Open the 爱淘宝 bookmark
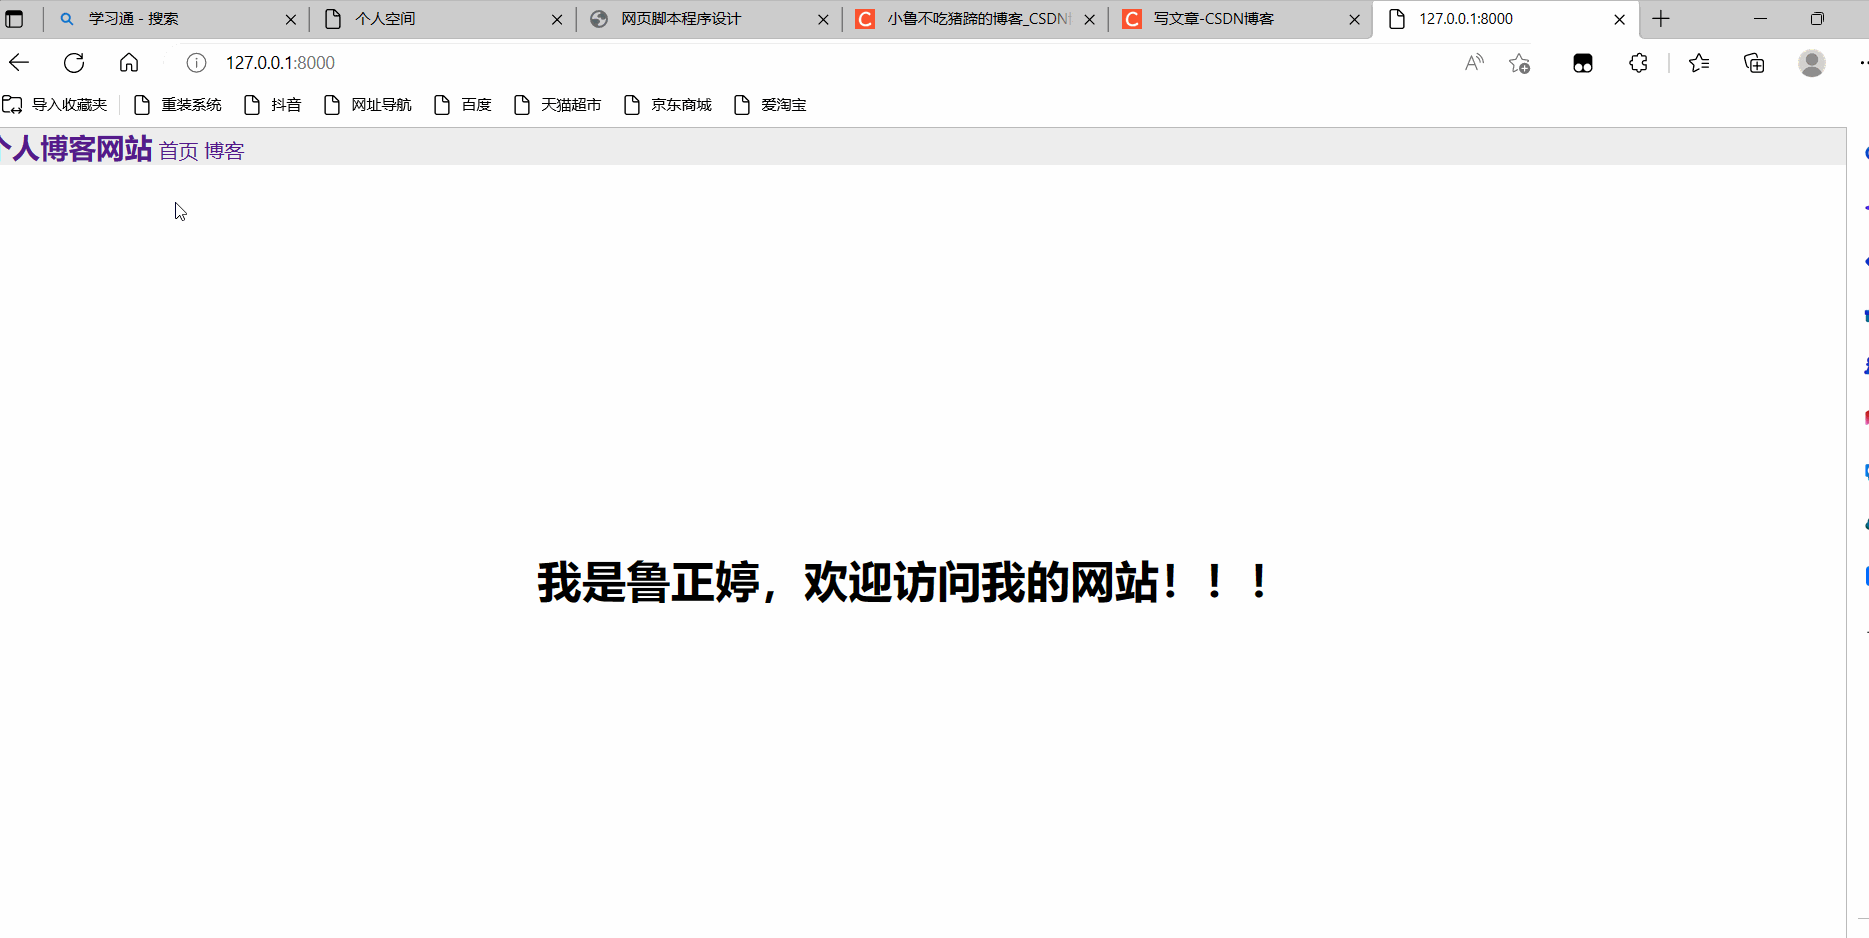The width and height of the screenshot is (1869, 938). click(770, 105)
